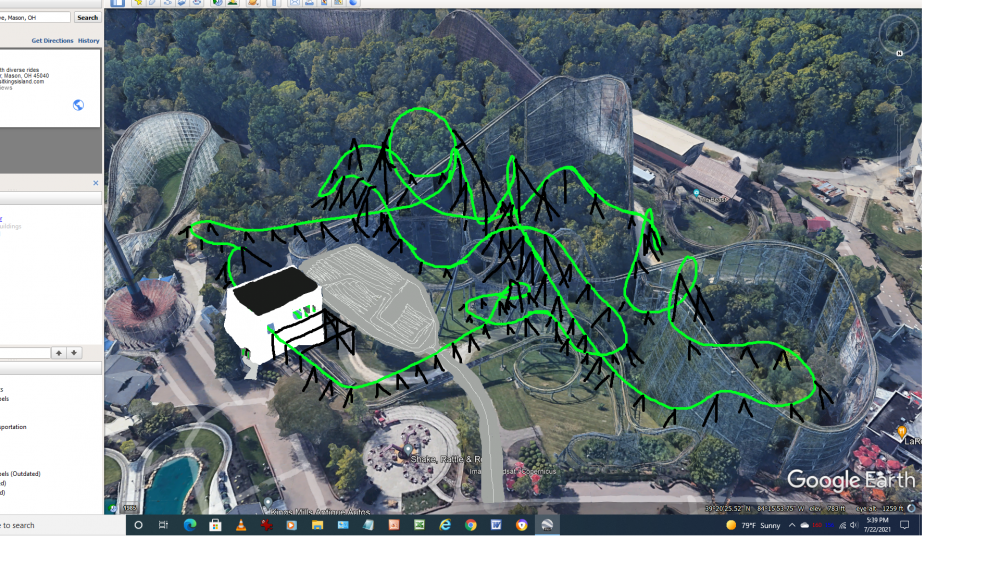Image resolution: width=1000 pixels, height=563 pixels.
Task: Click the globe icon in search result
Action: pyautogui.click(x=78, y=105)
